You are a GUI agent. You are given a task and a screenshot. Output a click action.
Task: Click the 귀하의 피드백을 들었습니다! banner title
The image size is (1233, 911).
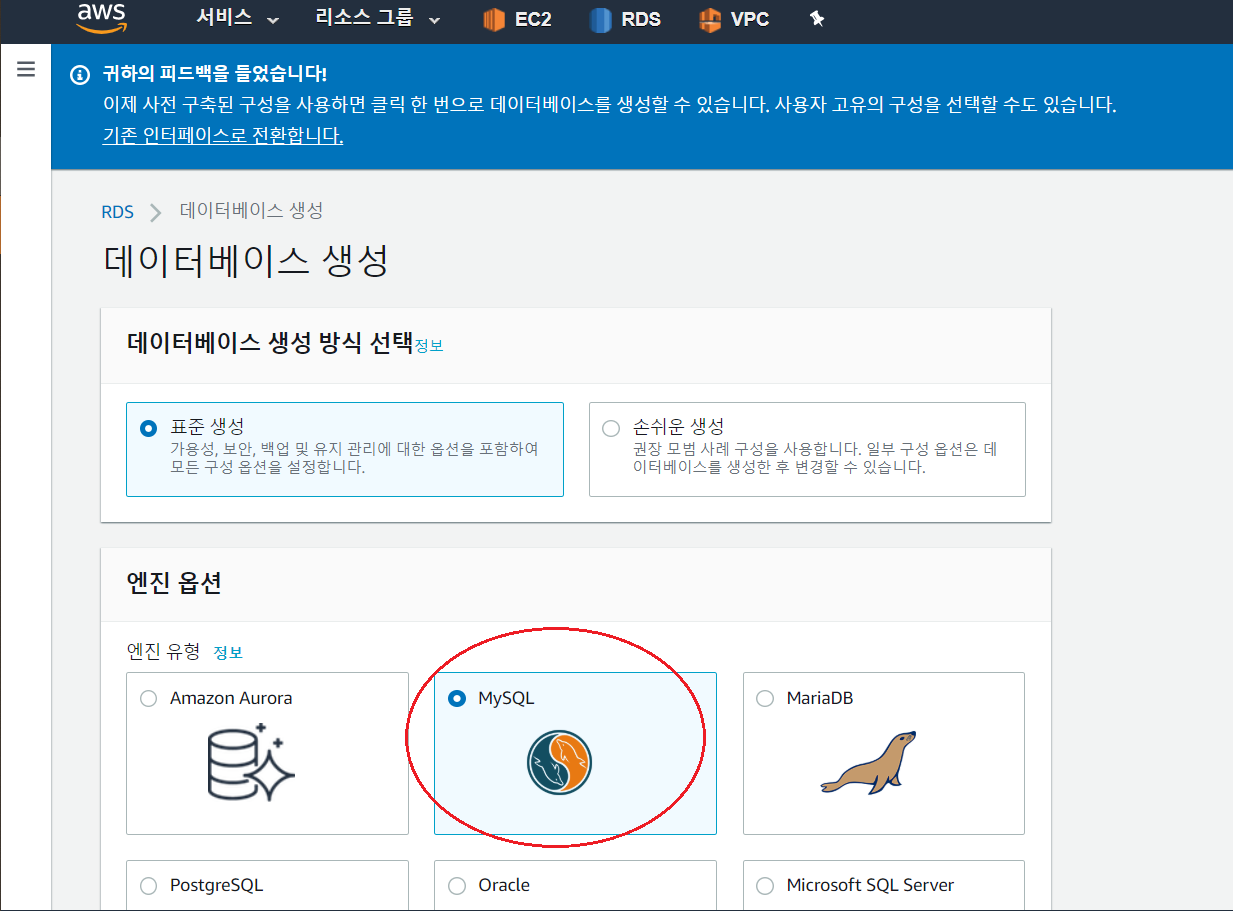pos(215,74)
